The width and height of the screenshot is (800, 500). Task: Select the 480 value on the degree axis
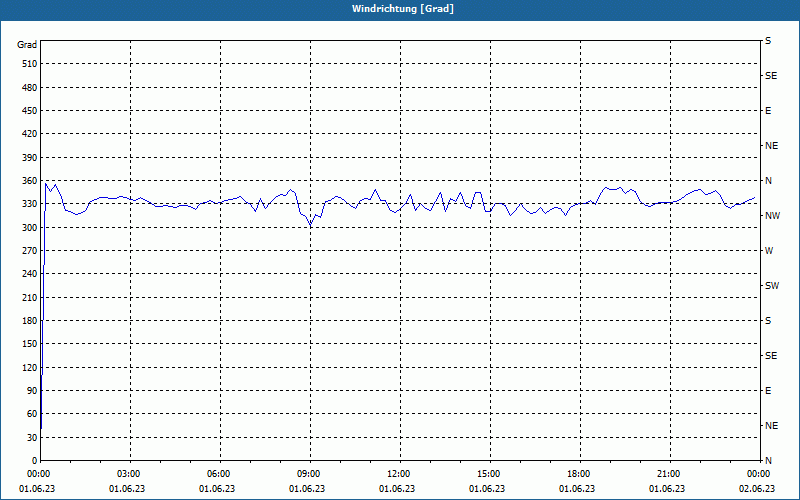pos(30,87)
